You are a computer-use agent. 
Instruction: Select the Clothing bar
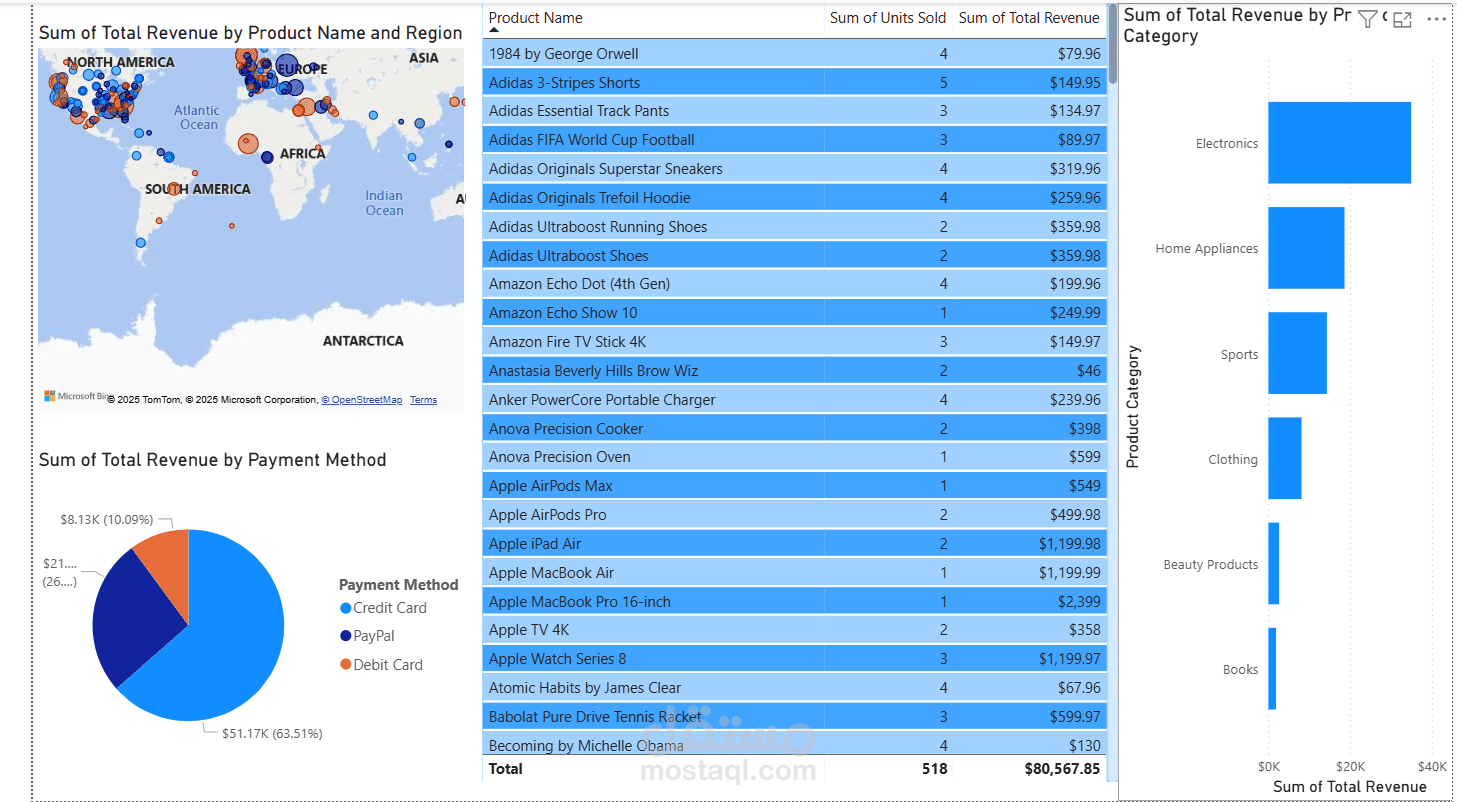click(1284, 458)
